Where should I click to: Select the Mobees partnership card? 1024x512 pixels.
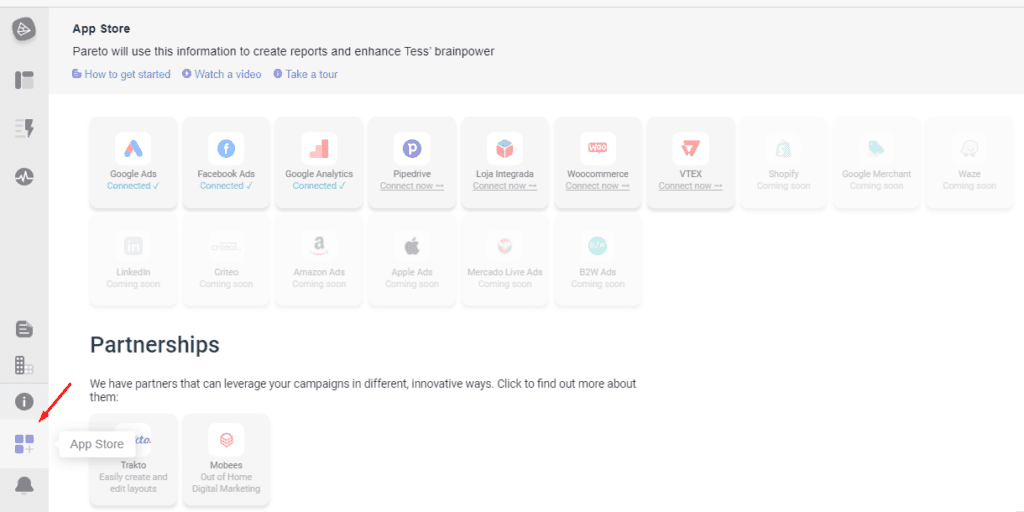click(226, 459)
